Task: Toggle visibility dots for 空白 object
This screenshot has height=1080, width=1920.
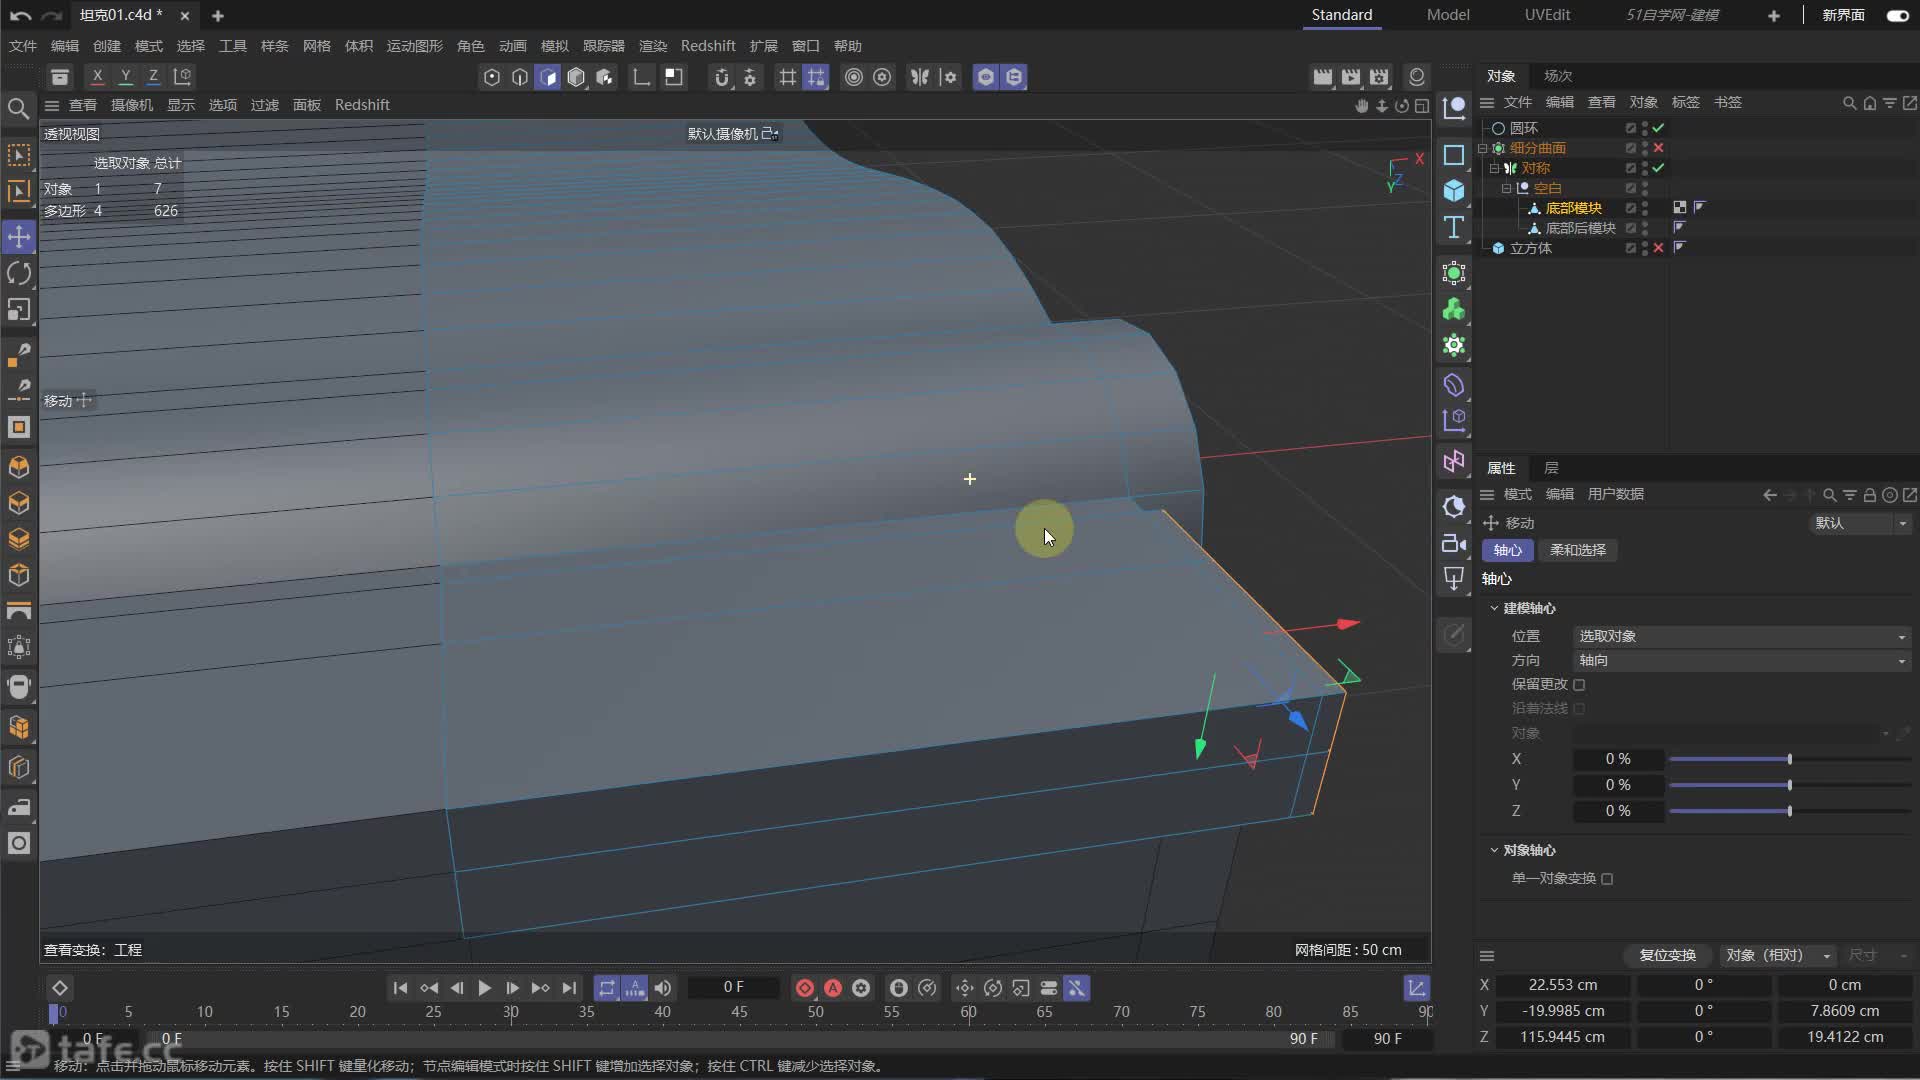Action: [x=1645, y=188]
